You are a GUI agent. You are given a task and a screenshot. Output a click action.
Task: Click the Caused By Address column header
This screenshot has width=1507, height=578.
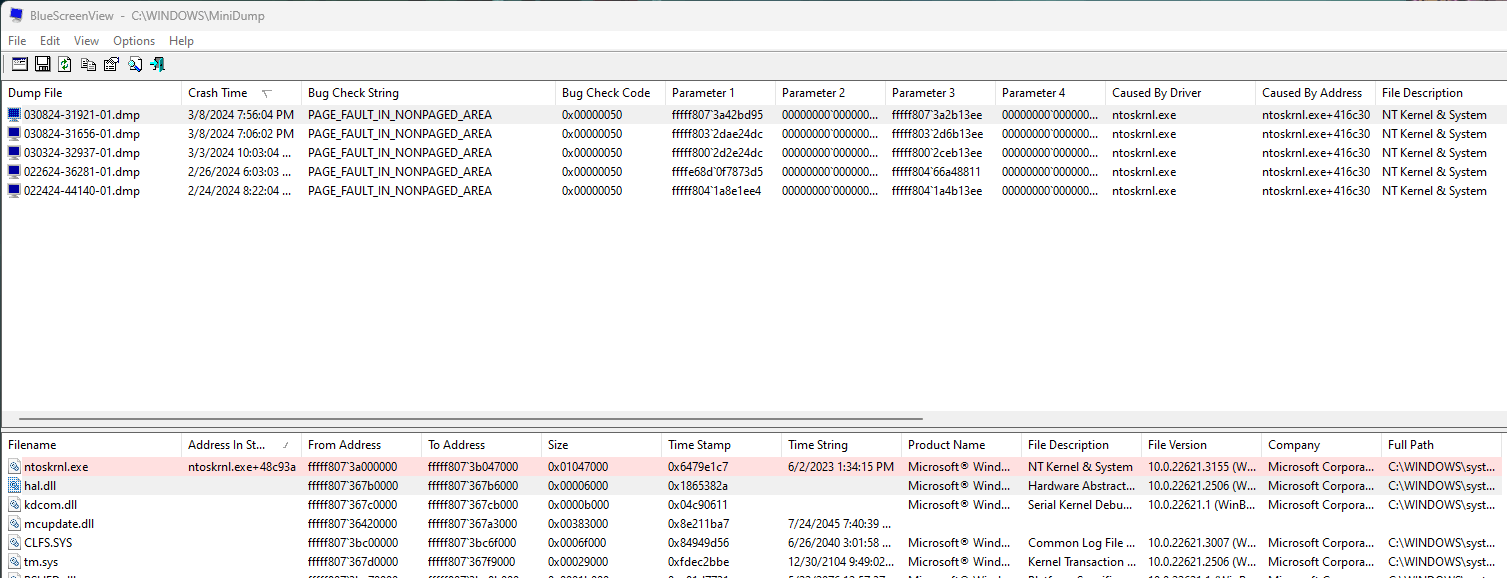tap(1315, 93)
